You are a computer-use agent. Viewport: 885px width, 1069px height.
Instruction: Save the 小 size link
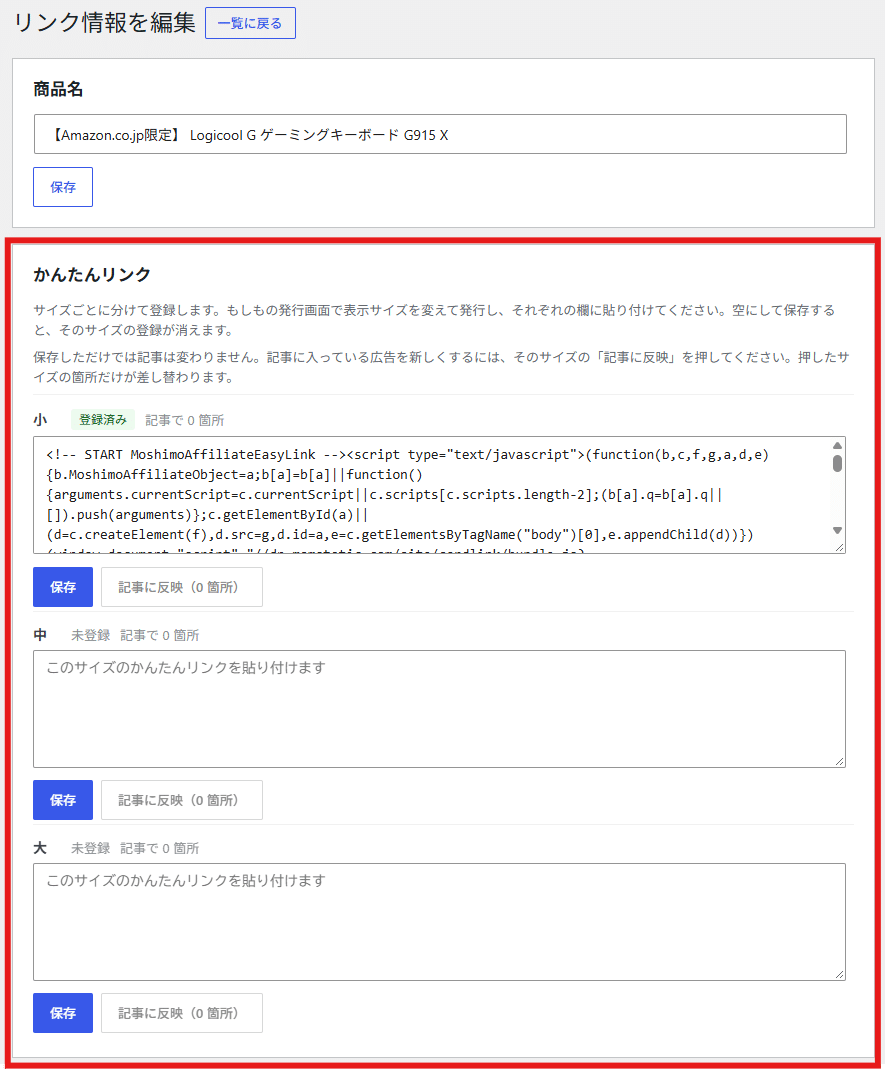[63, 587]
